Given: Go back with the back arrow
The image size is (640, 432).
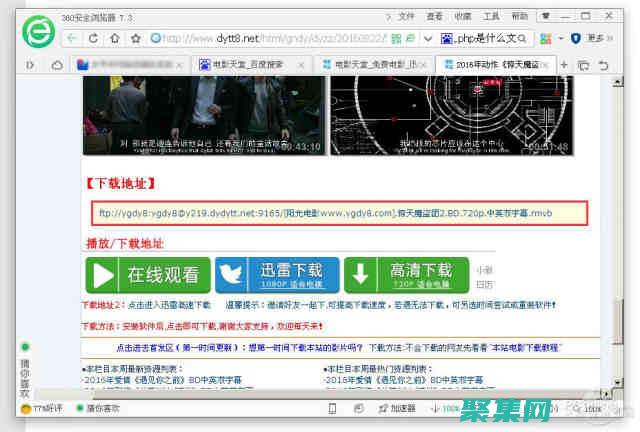Looking at the screenshot, I should [x=72, y=38].
